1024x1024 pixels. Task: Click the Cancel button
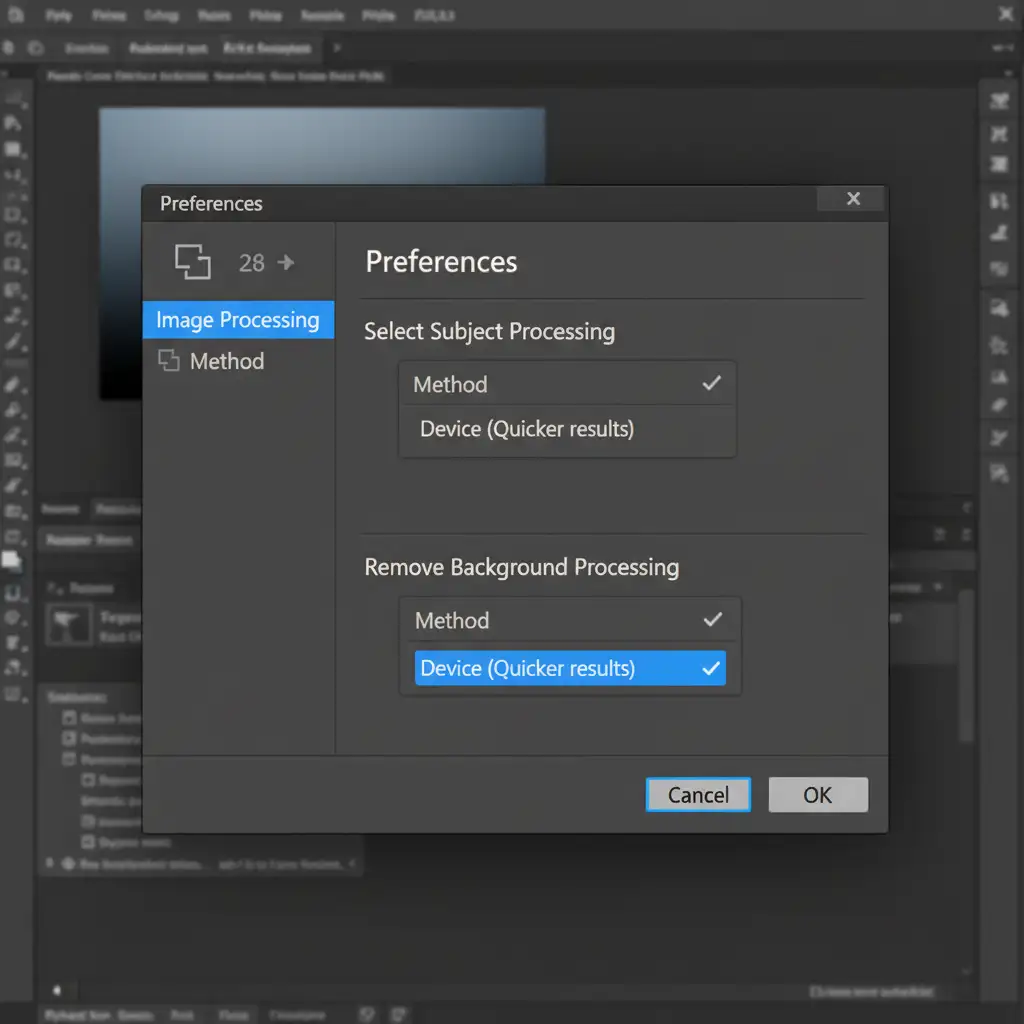(698, 795)
